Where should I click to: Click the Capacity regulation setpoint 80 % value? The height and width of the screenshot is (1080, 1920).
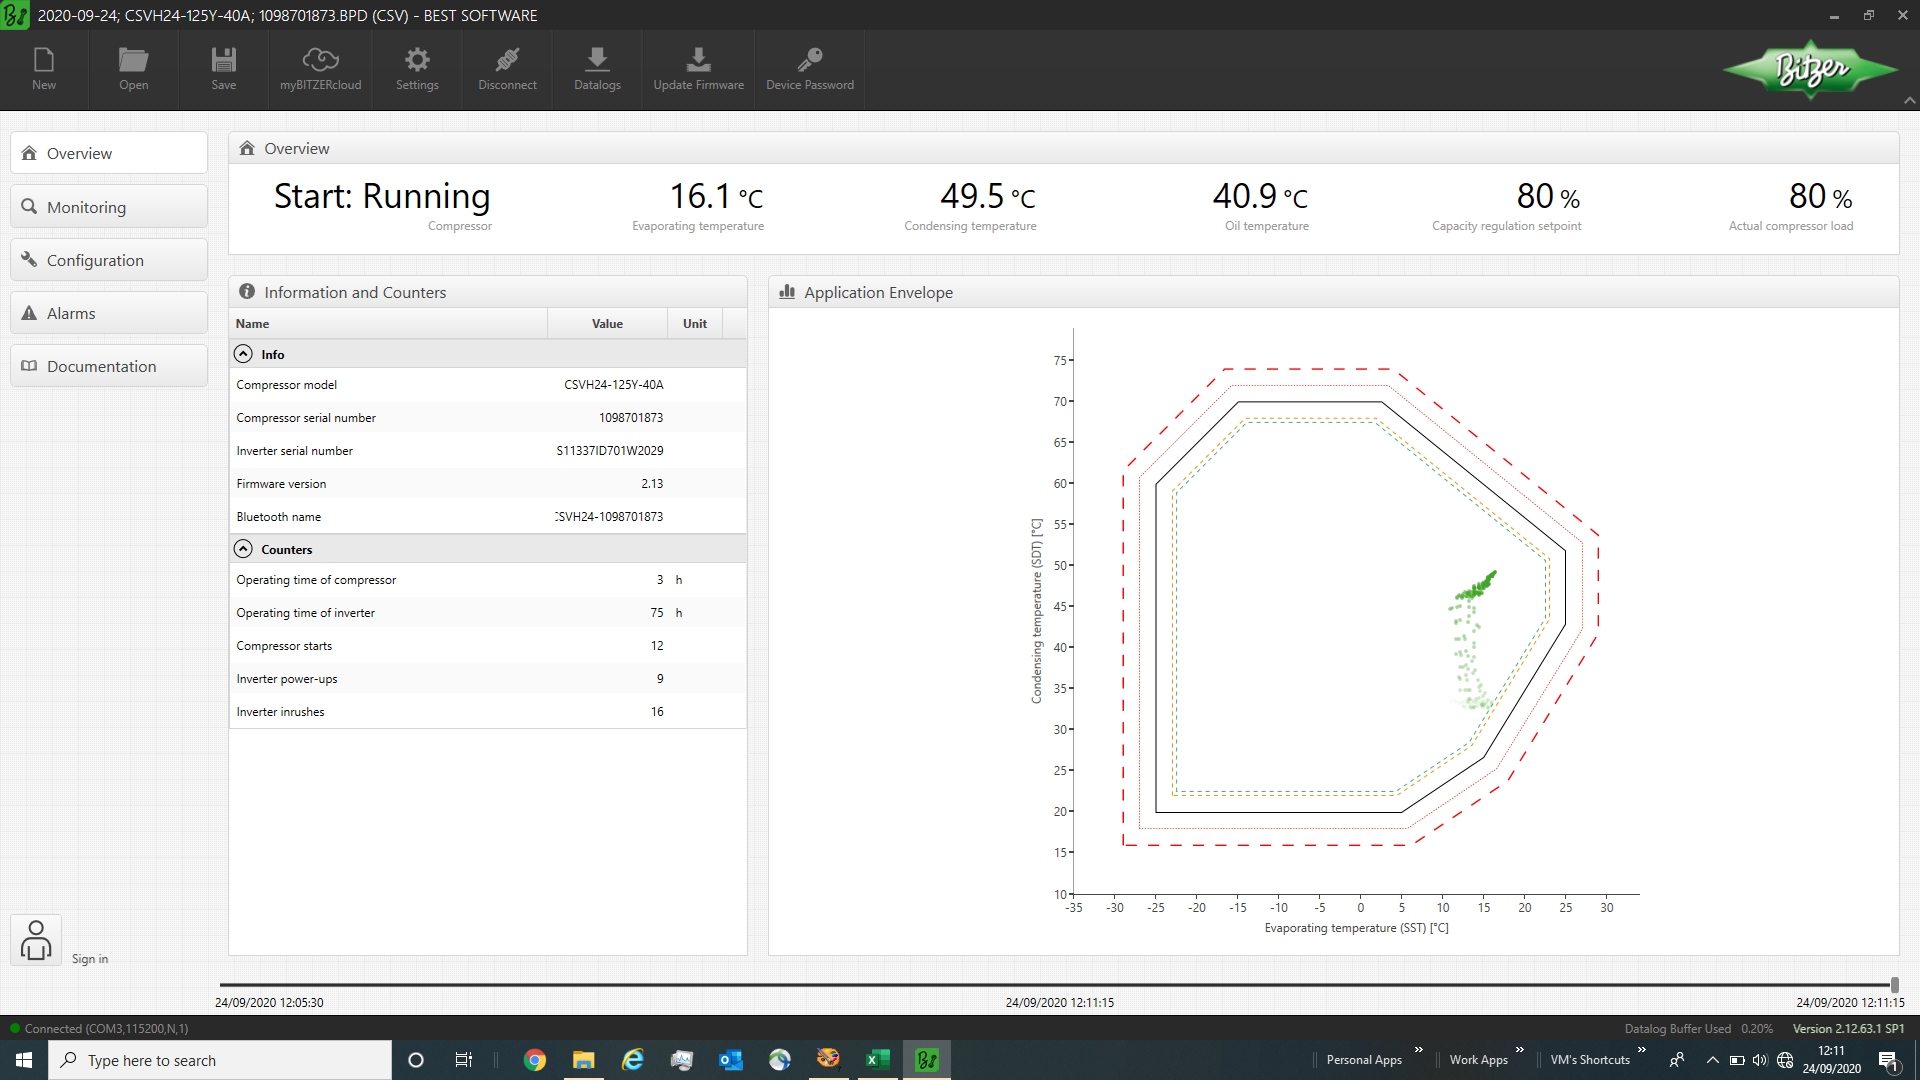coord(1548,196)
